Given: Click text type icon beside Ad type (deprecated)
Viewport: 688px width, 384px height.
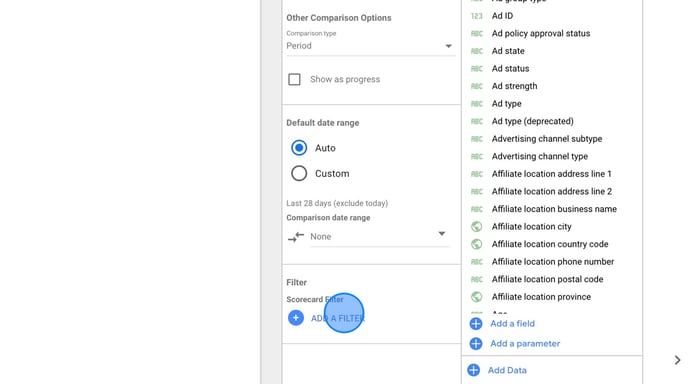Looking at the screenshot, I should click(477, 121).
